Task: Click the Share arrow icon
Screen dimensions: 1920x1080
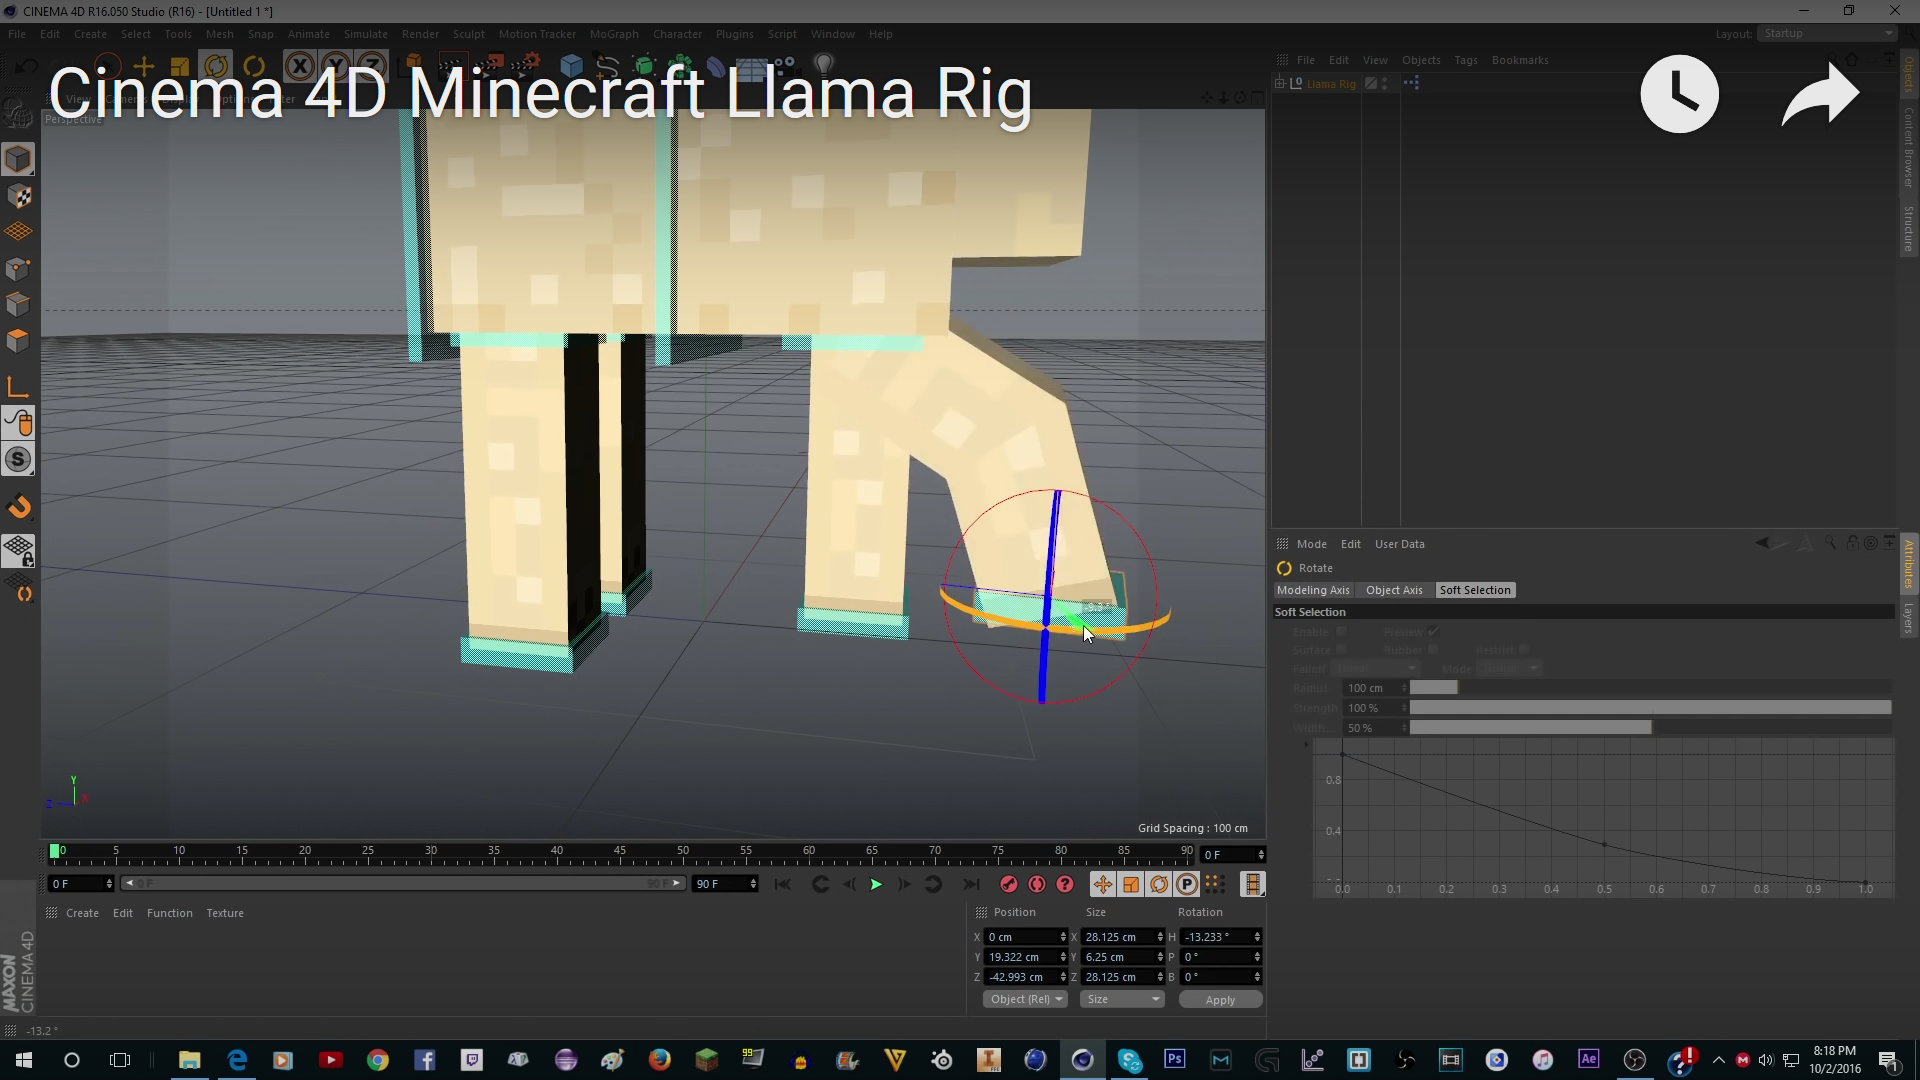Action: pyautogui.click(x=1820, y=94)
